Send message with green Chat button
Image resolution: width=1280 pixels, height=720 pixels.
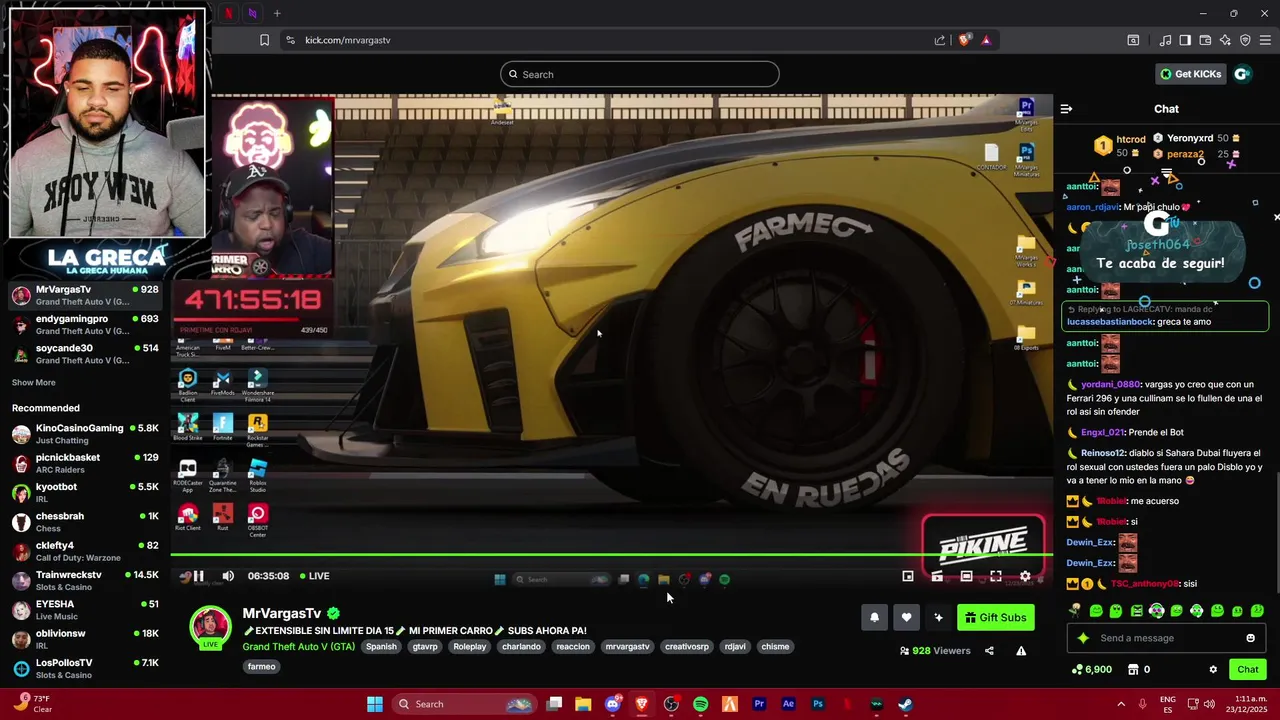(x=1248, y=670)
